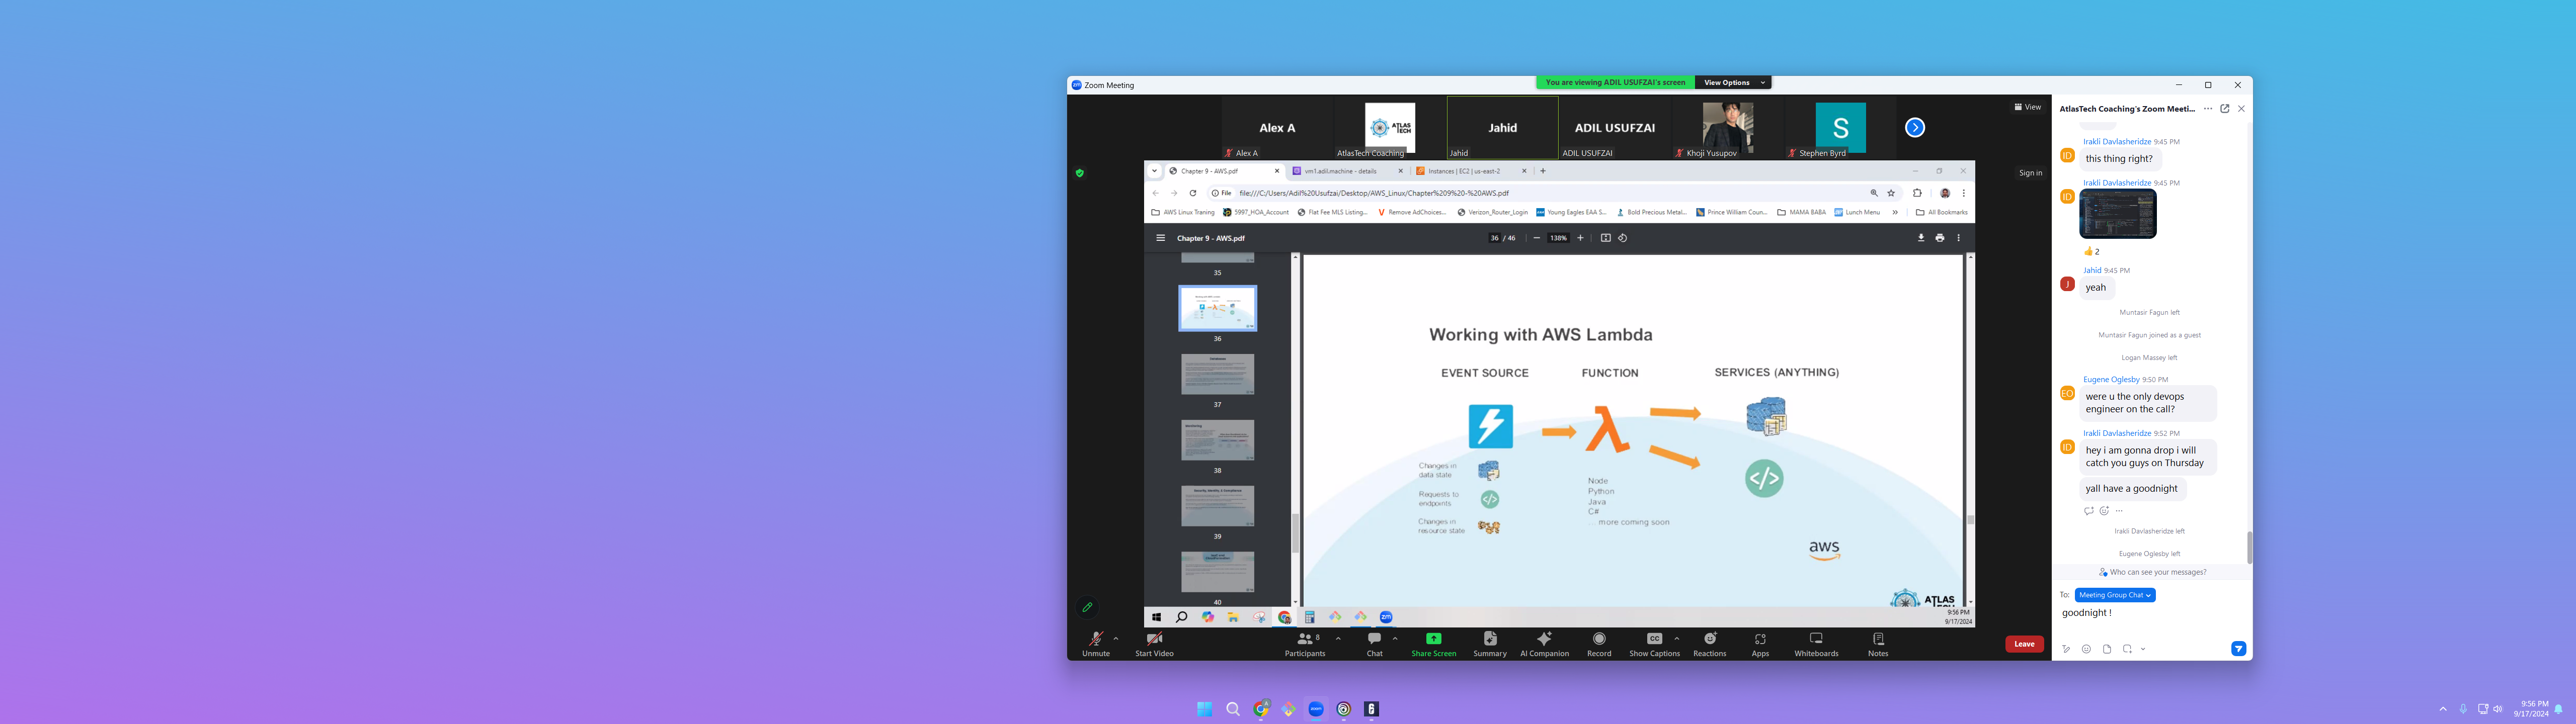
Task: Open the shared image thumbnail in chat
Action: click(2117, 214)
